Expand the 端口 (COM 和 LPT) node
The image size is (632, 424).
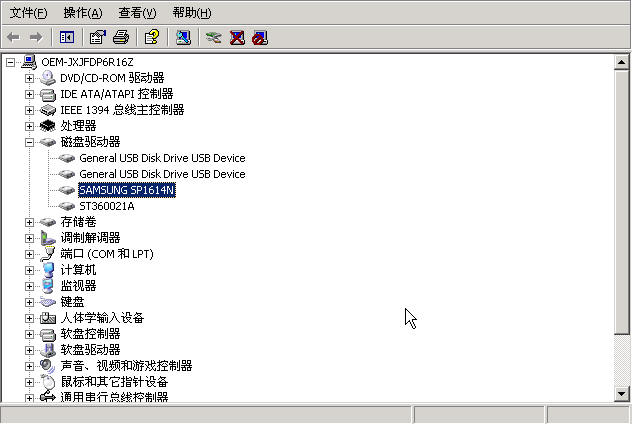(x=29, y=254)
